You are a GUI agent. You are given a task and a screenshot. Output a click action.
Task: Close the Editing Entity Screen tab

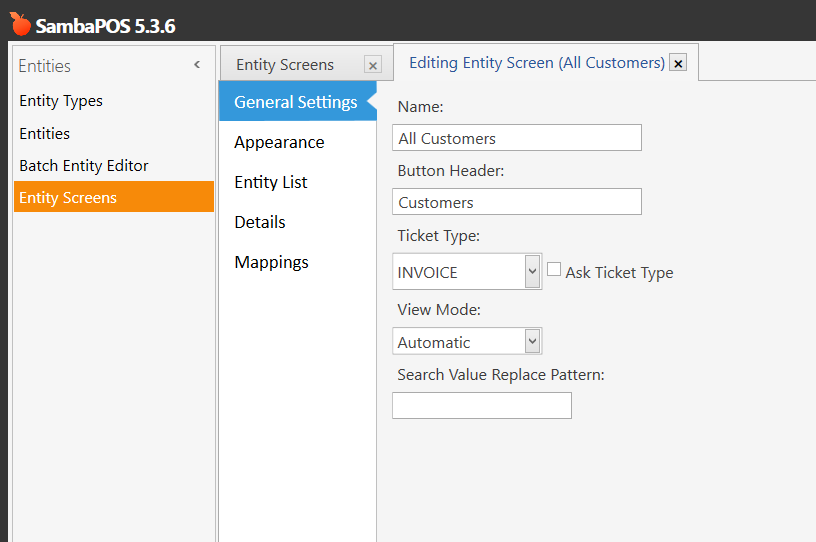tap(678, 63)
